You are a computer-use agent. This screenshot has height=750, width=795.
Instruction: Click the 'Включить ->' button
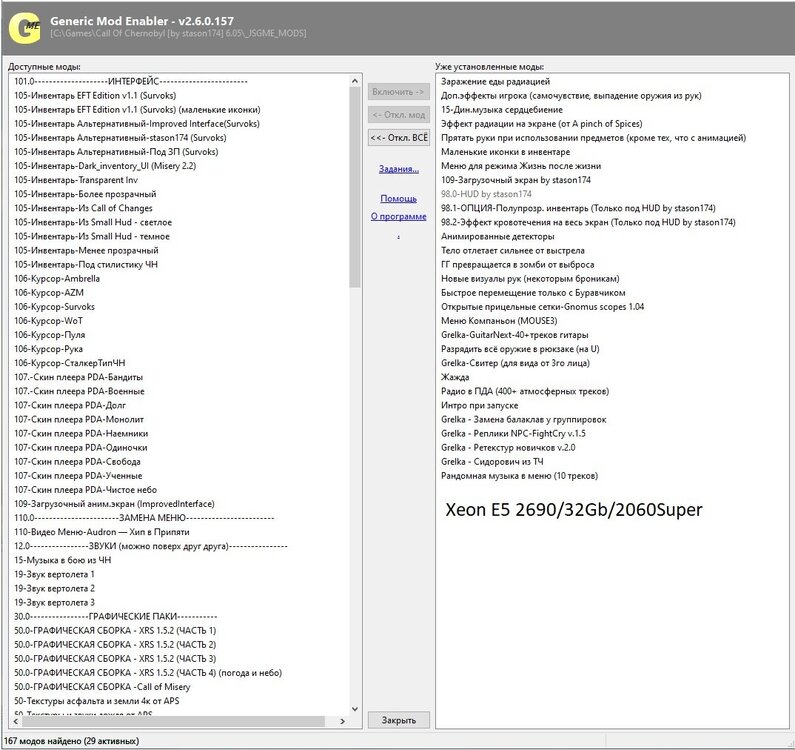(x=398, y=91)
